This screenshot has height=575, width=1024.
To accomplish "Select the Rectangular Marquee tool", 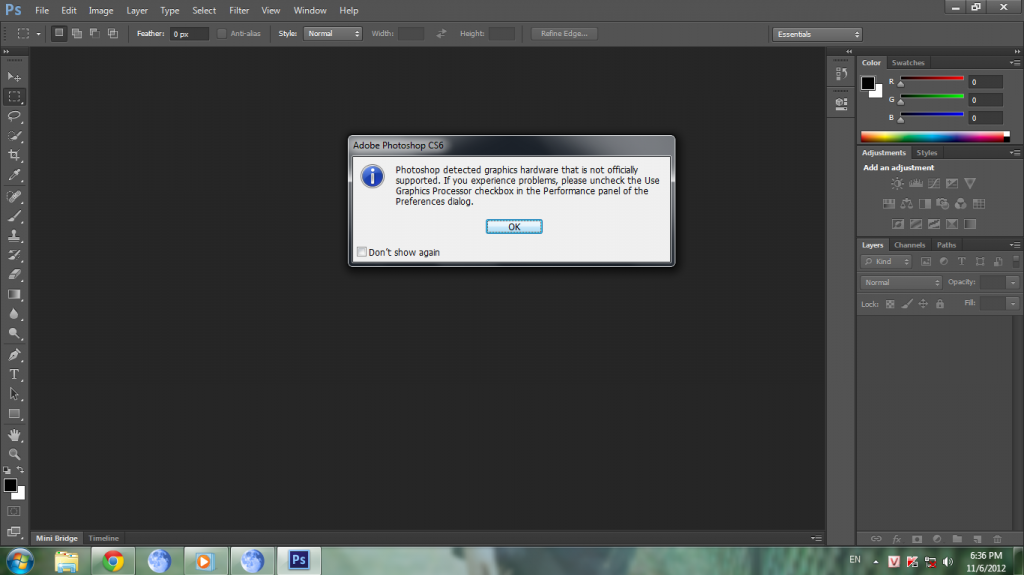I will (14, 97).
